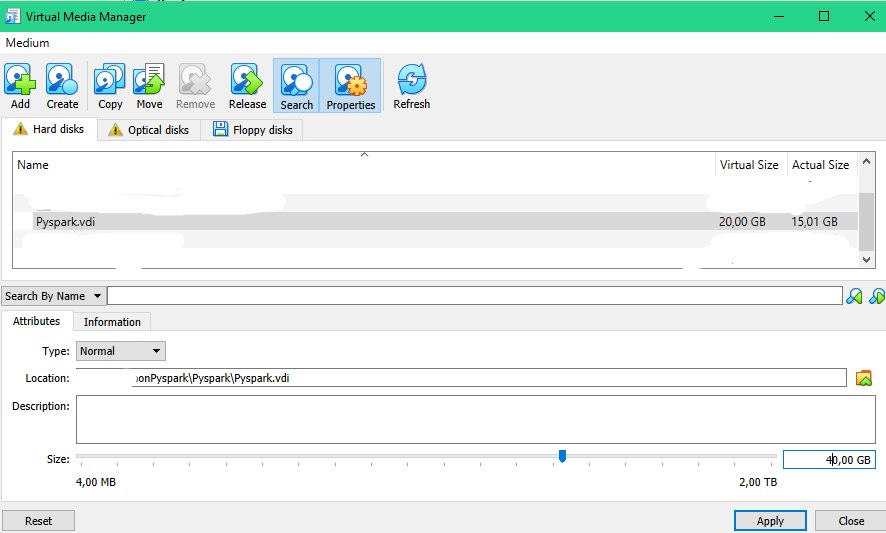Open the Medium menu
Screen dimensions: 886x533
pos(27,43)
